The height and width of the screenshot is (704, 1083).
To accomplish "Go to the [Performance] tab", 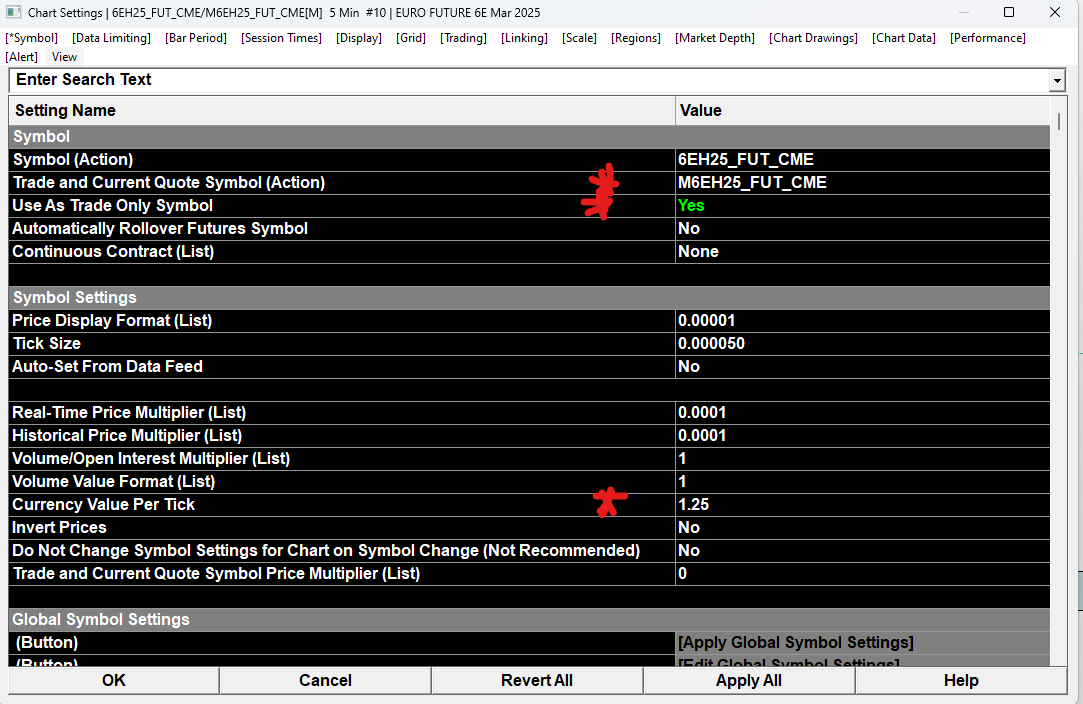I will [x=988, y=38].
